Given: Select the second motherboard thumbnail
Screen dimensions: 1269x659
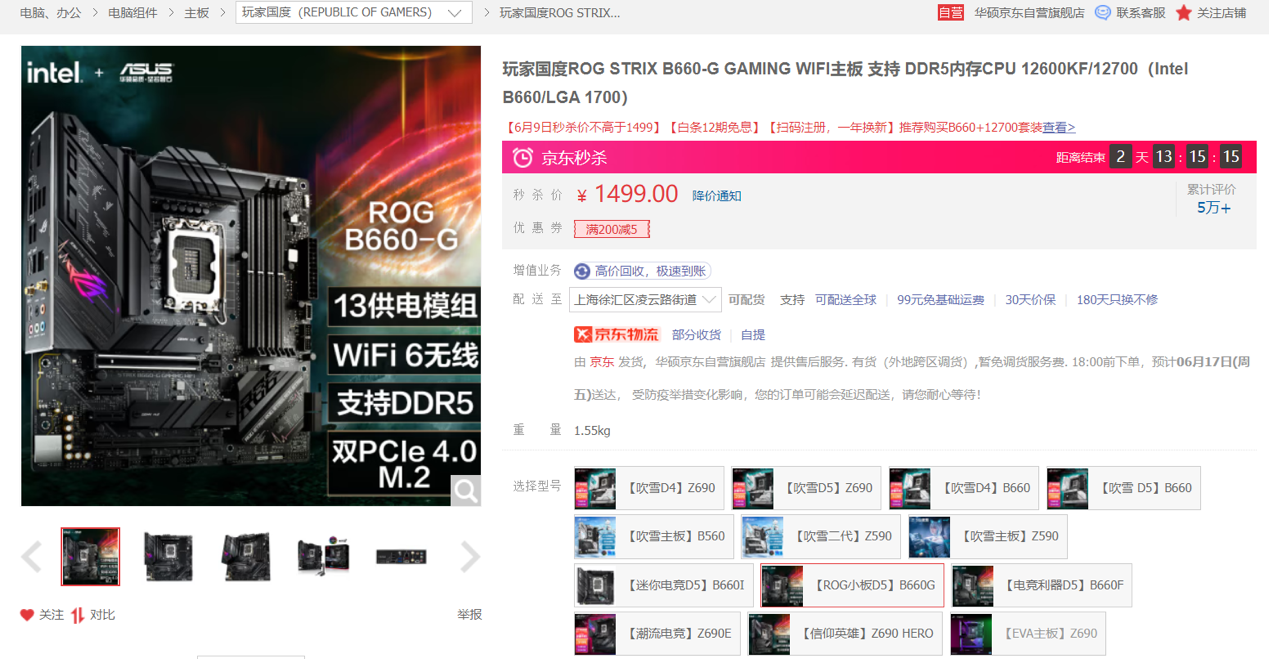Looking at the screenshot, I should coord(168,557).
